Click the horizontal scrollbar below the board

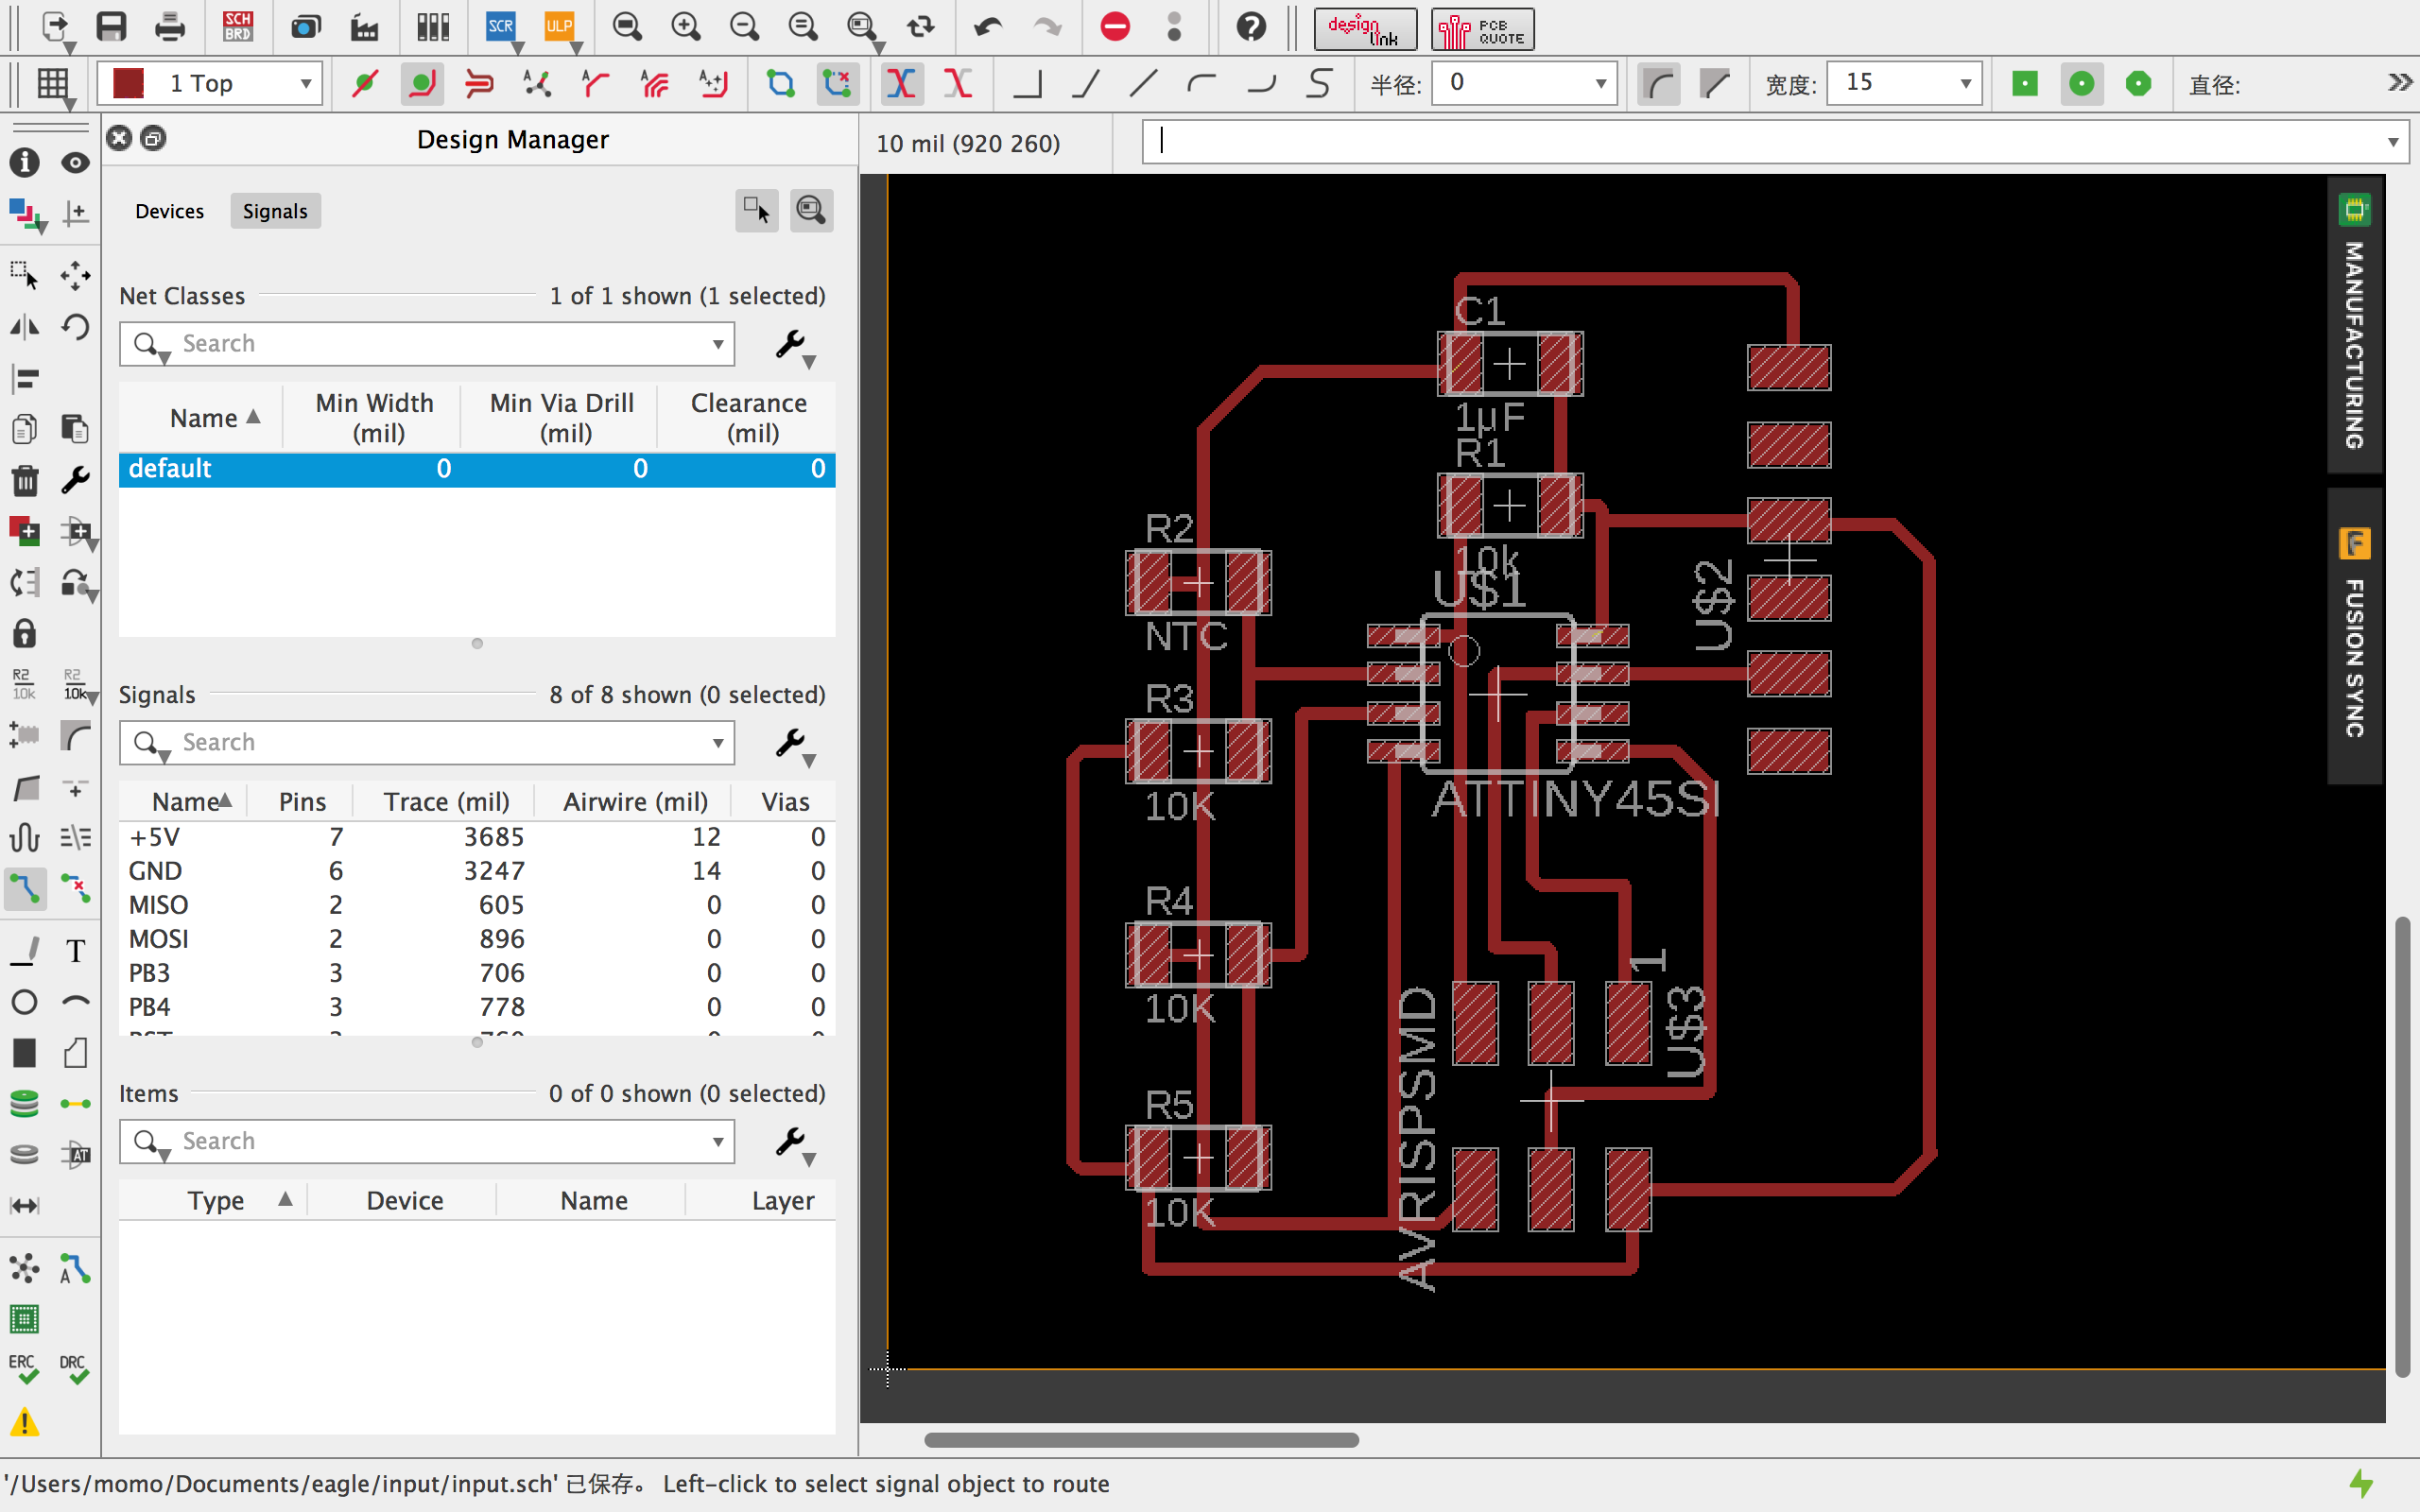pos(1141,1440)
